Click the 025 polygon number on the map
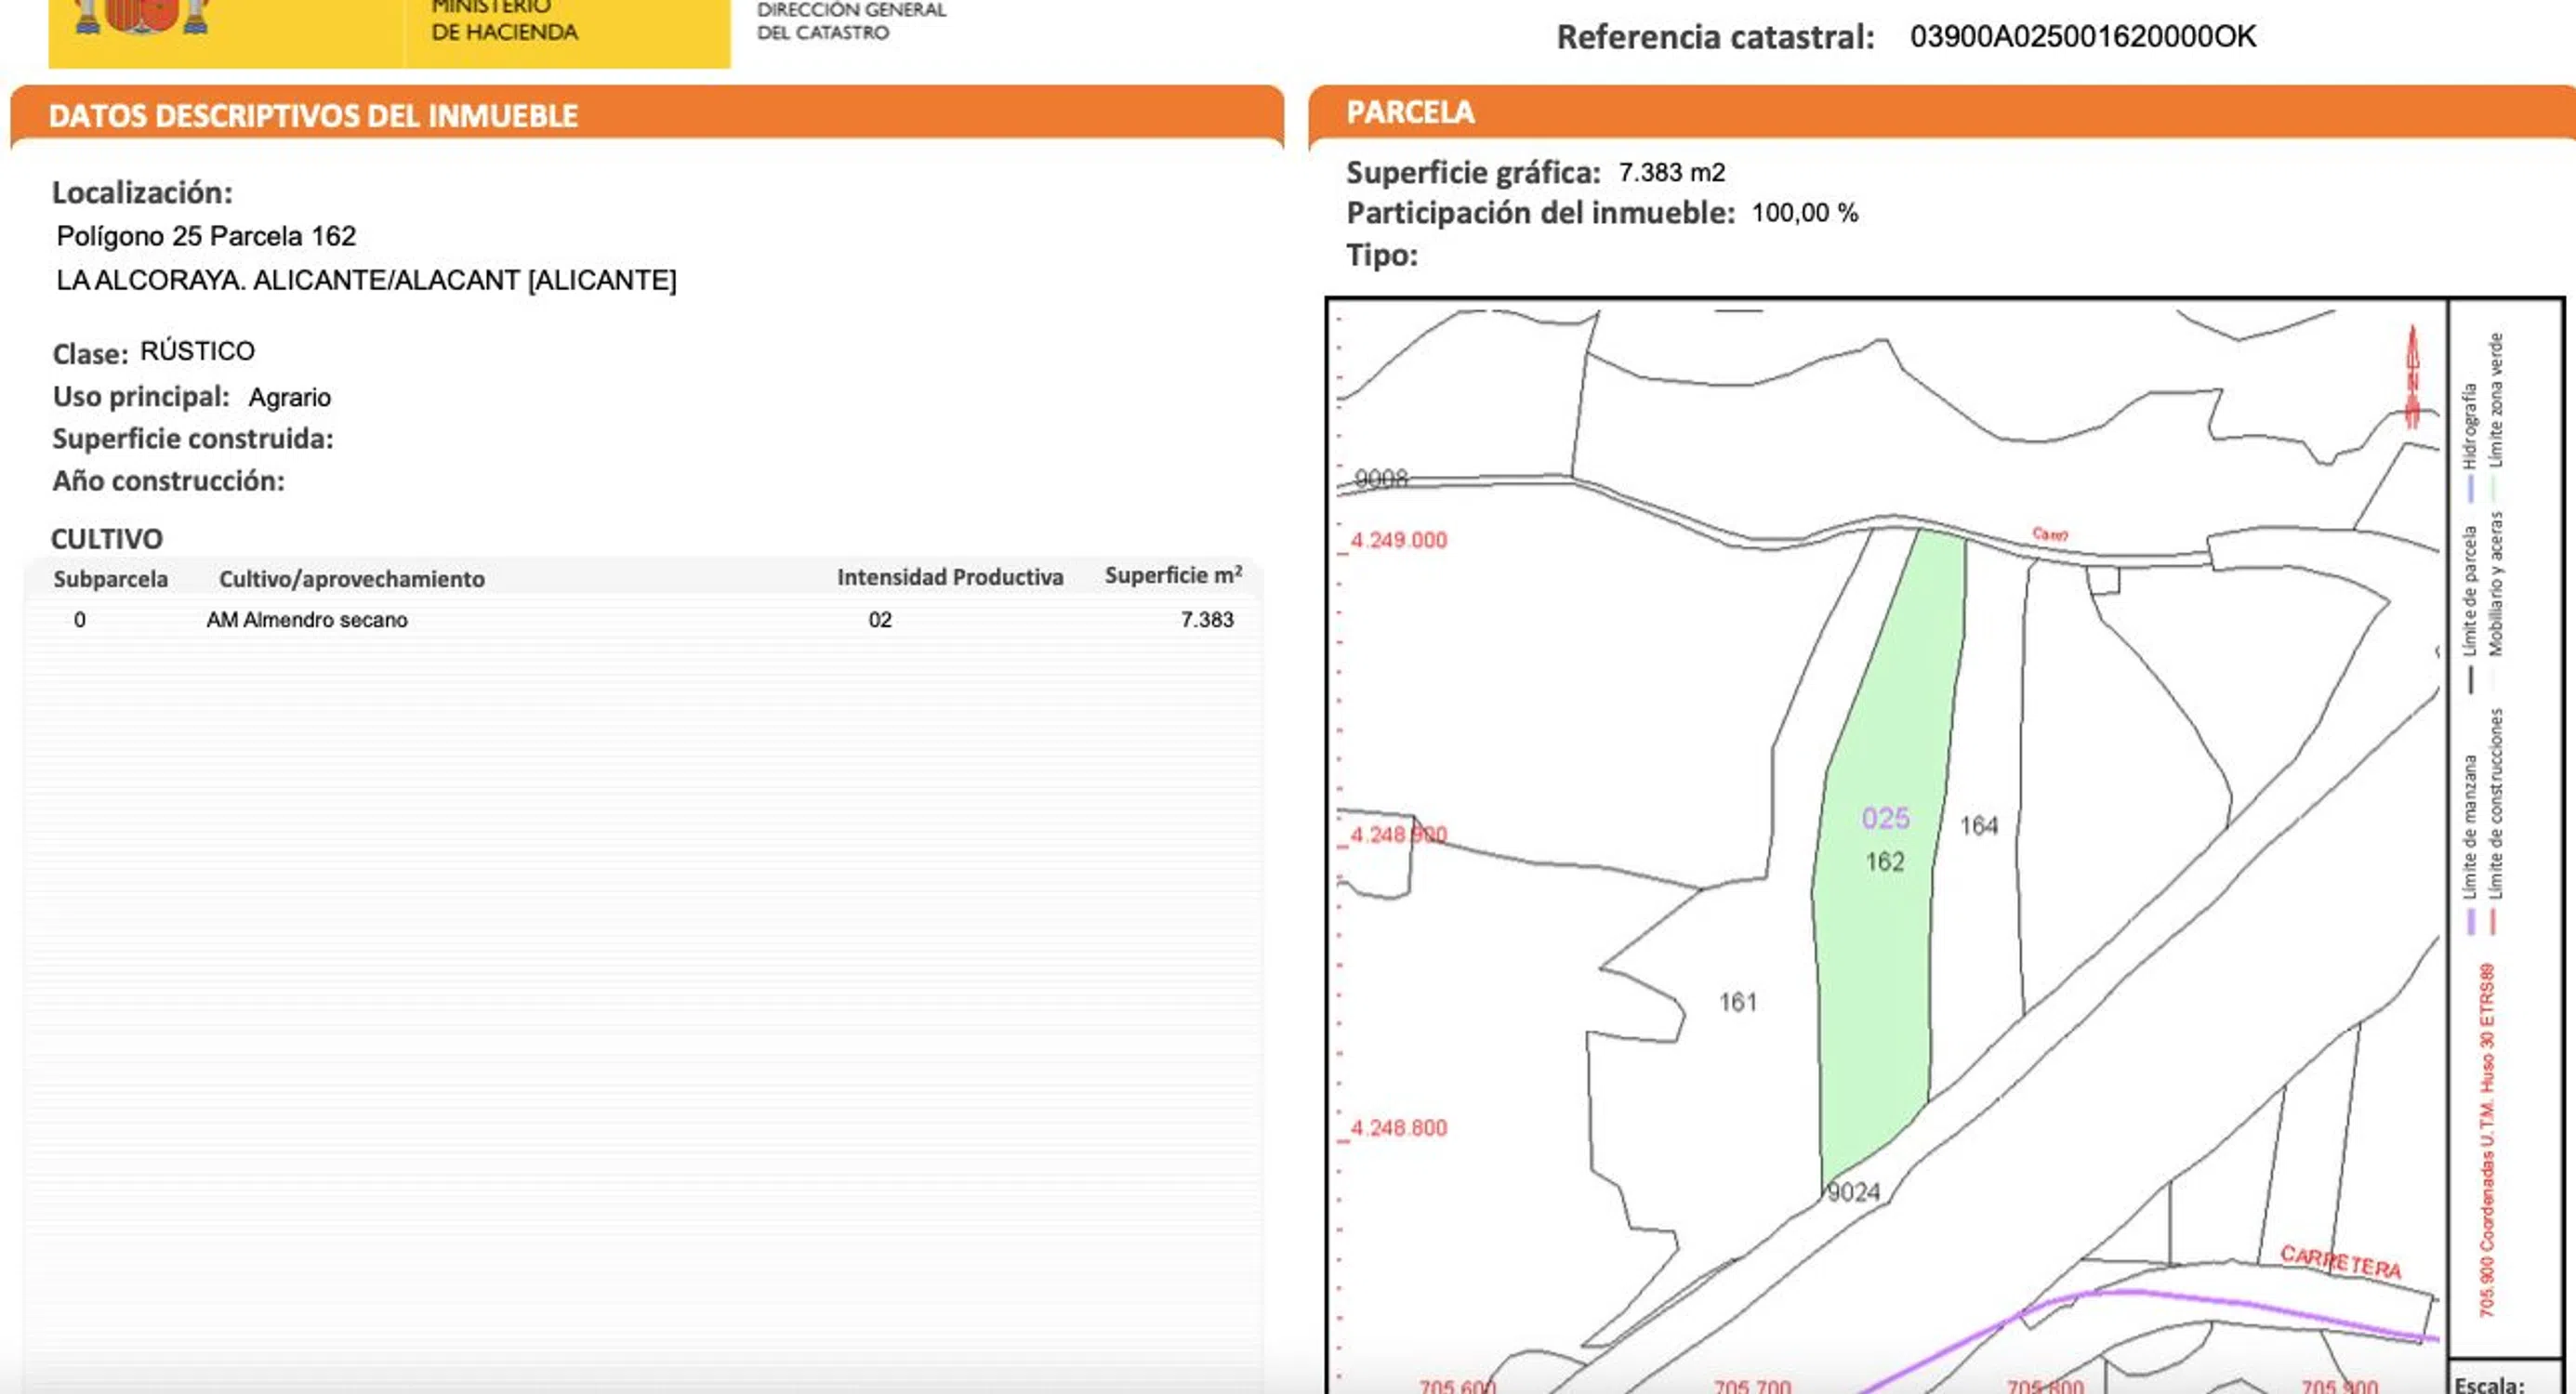The image size is (2576, 1394). click(1885, 818)
